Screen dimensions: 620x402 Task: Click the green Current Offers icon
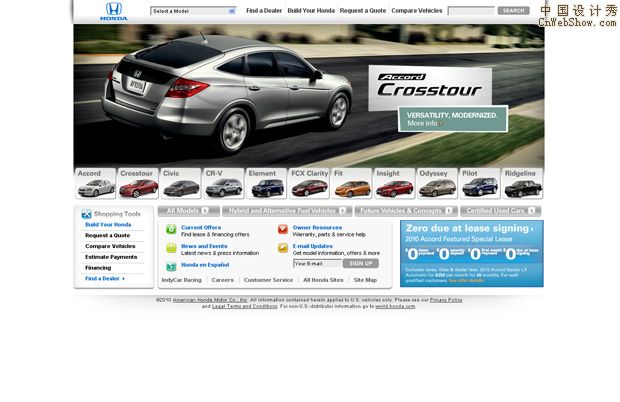tap(171, 229)
